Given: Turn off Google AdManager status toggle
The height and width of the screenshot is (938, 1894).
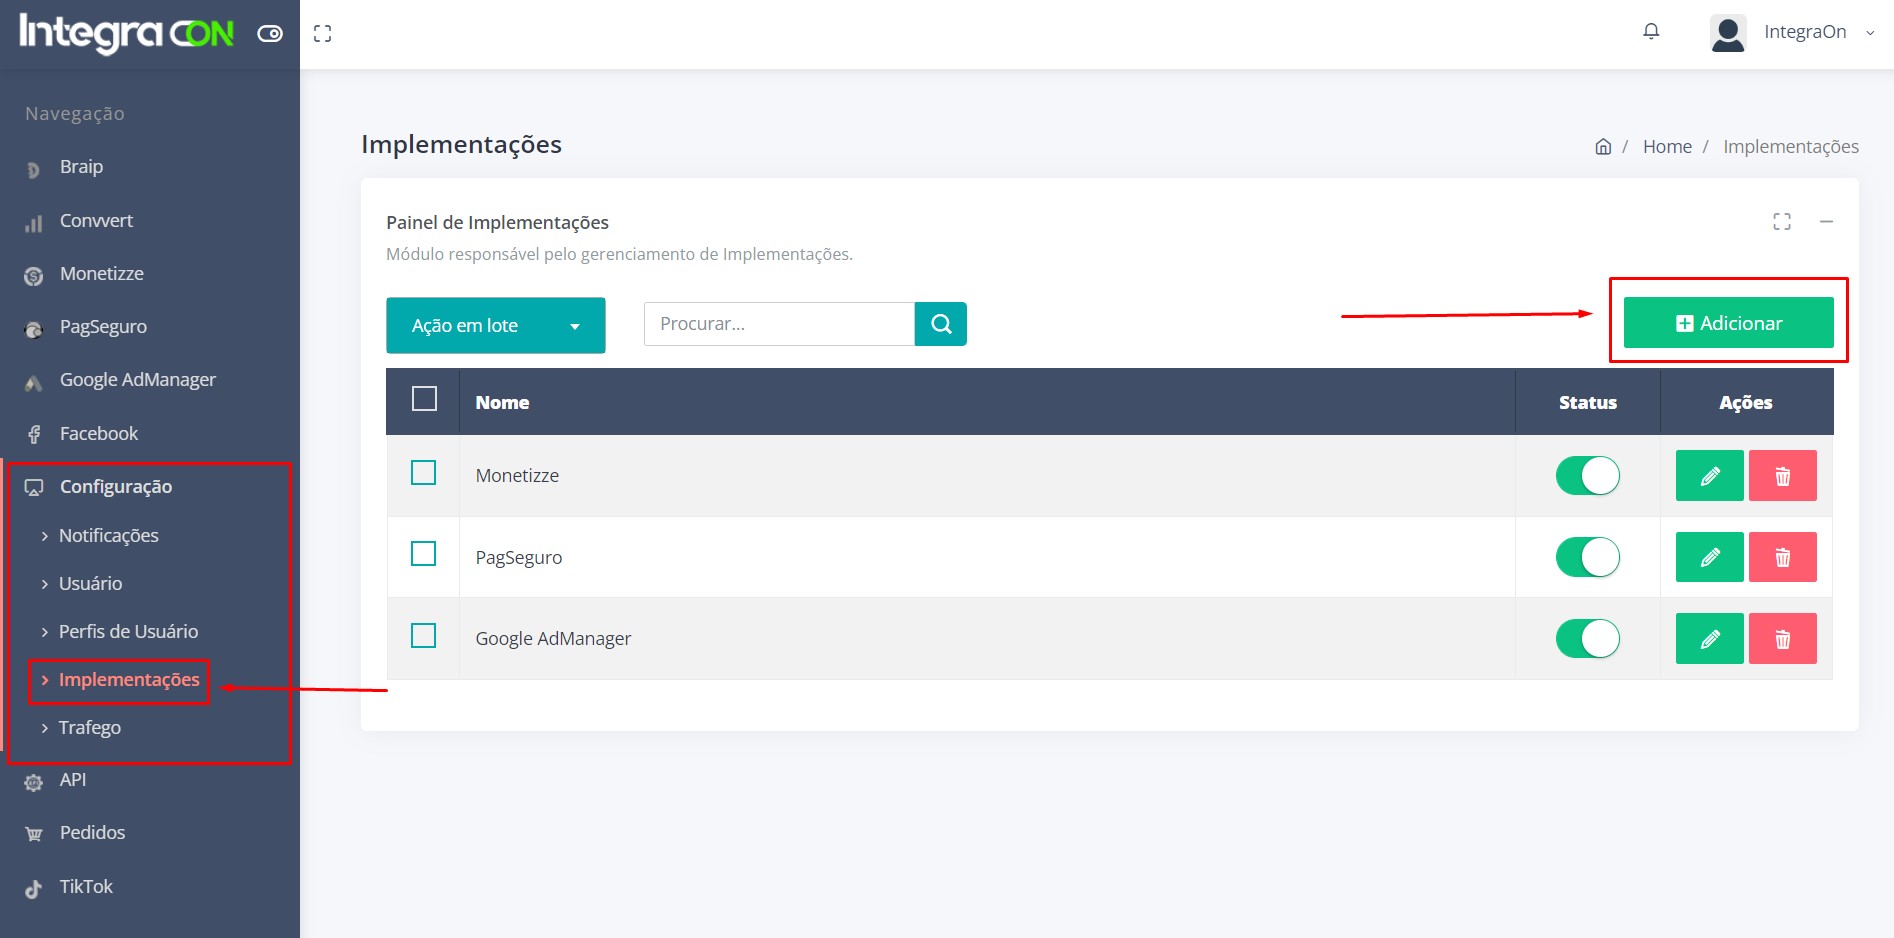Looking at the screenshot, I should pyautogui.click(x=1587, y=639).
